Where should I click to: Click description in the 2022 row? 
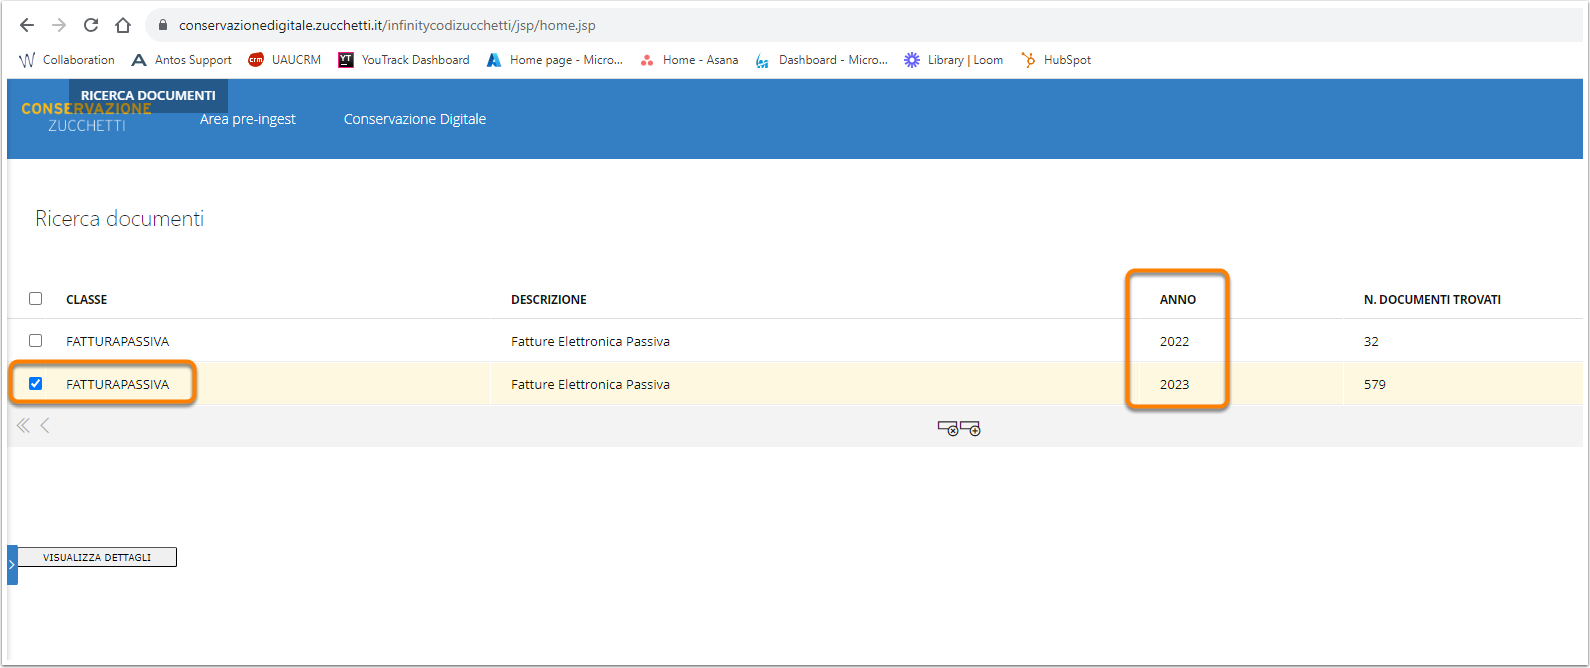(590, 341)
